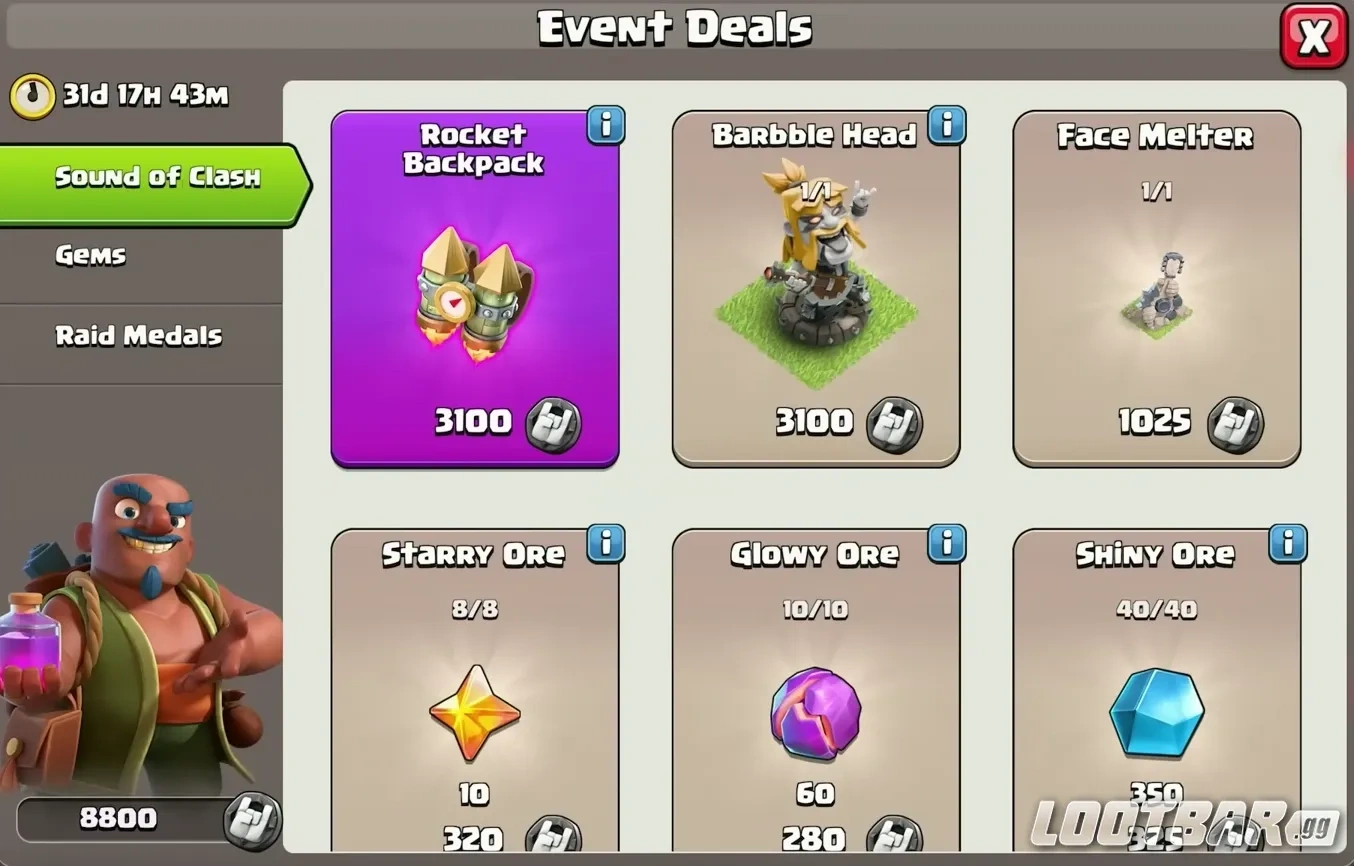Buy Rocket Backpack for 3100 medals
1354x866 pixels.
point(507,423)
